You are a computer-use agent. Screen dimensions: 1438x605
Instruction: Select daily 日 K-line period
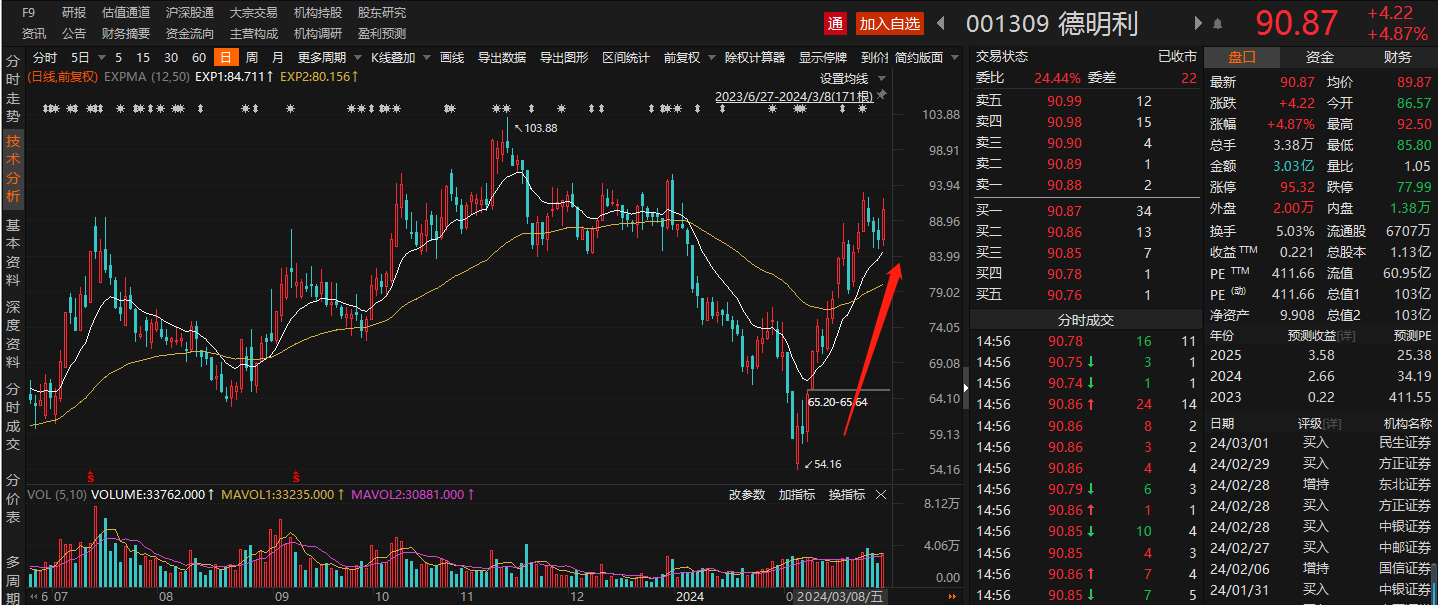(226, 57)
